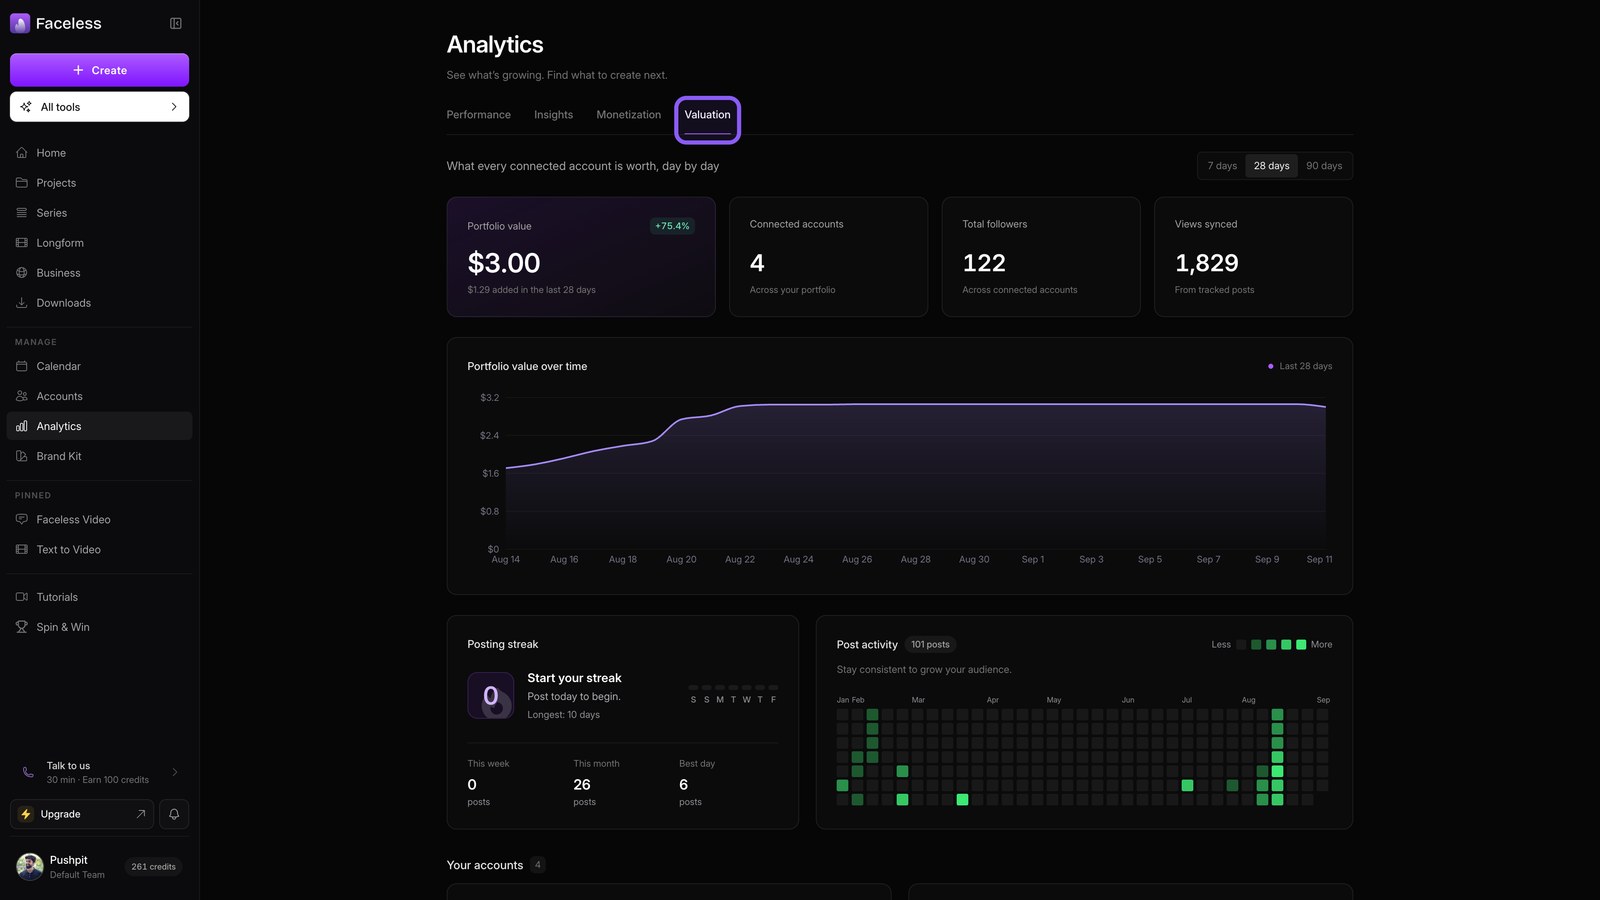The width and height of the screenshot is (1600, 900).
Task: Open the Monetization tab
Action: coord(628,115)
